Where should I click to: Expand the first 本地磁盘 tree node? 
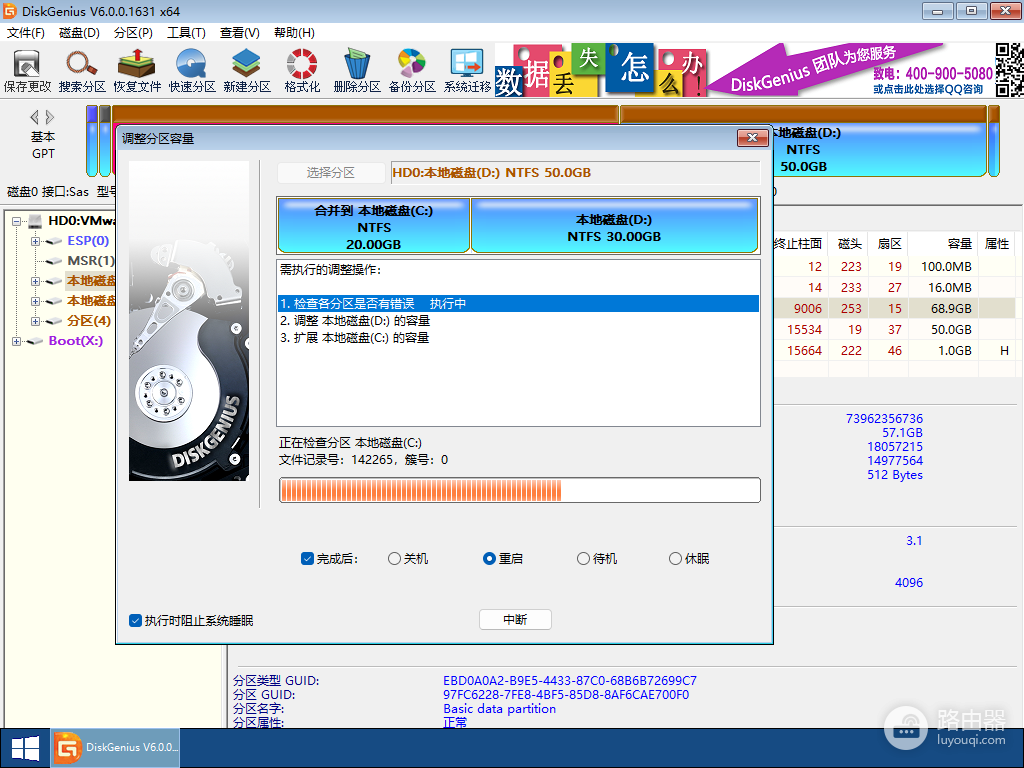[x=36, y=281]
